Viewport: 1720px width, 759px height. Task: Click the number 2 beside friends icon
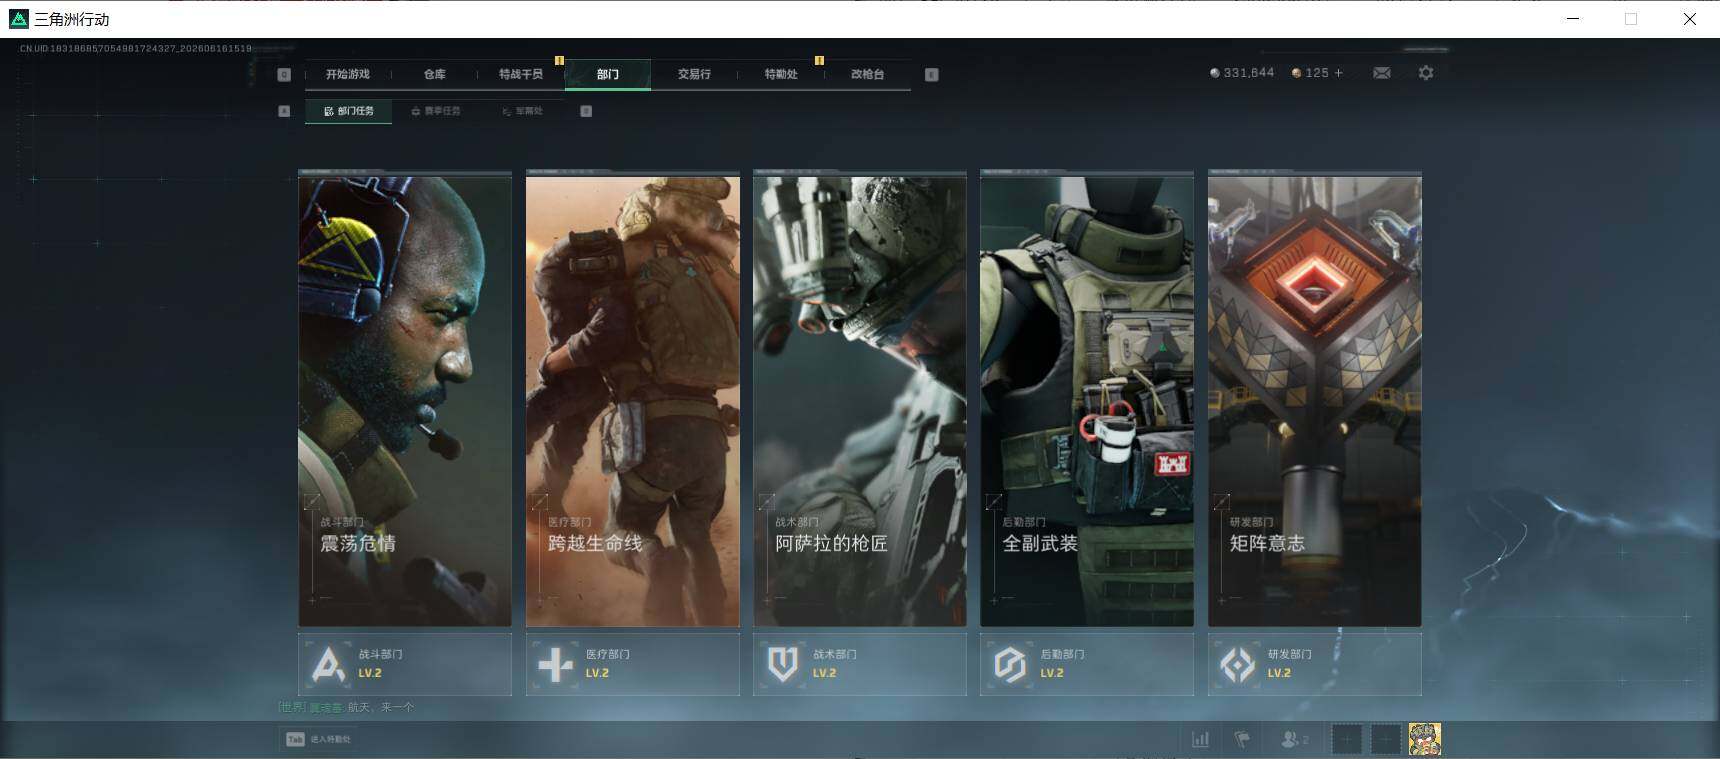[1306, 740]
